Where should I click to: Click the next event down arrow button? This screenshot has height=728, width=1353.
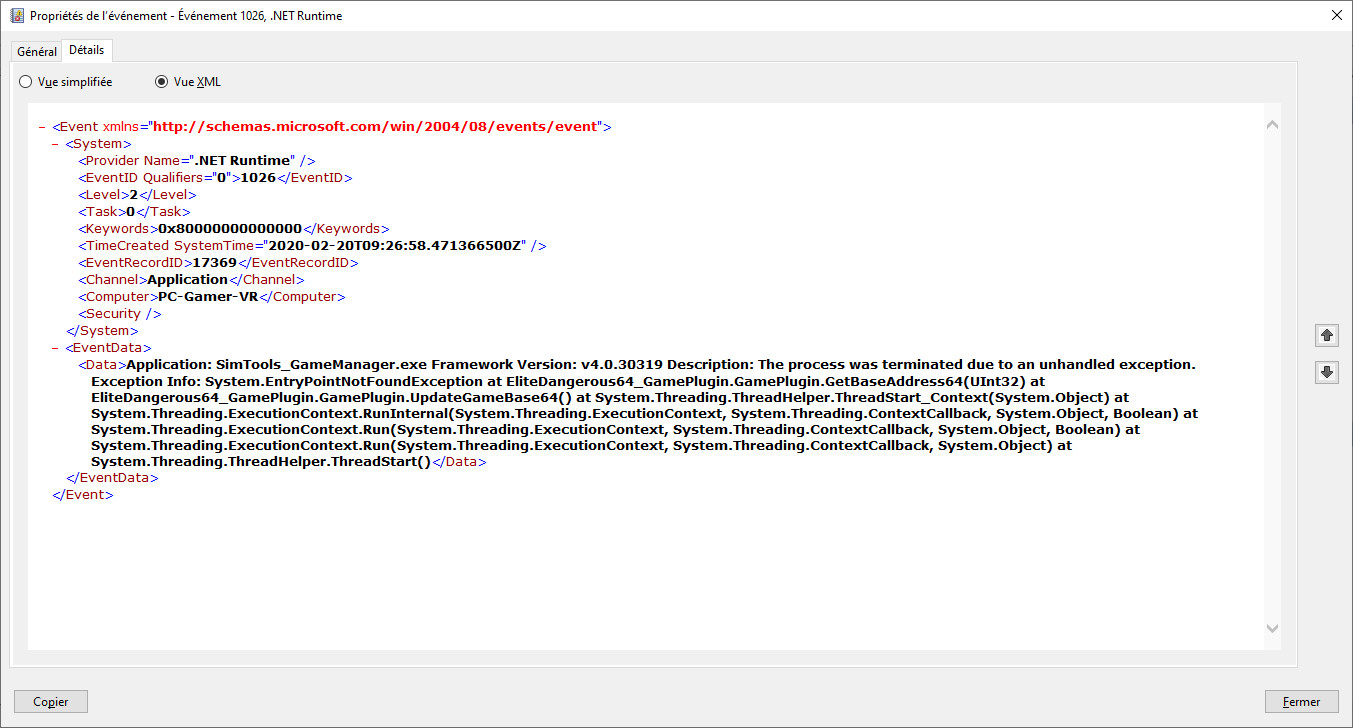coord(1327,372)
